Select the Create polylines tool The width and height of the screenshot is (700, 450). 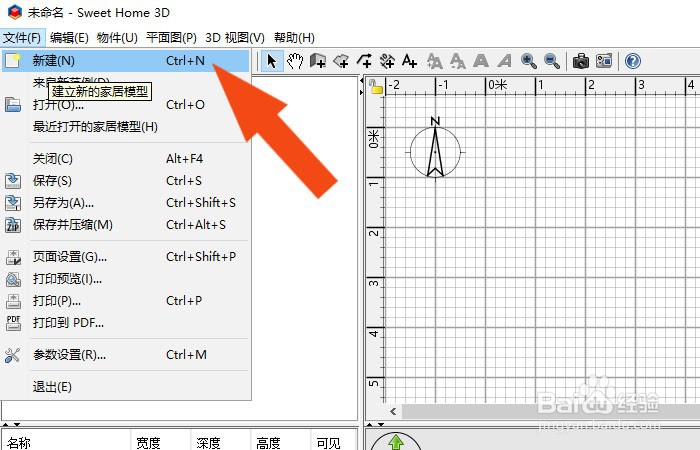[x=364, y=61]
